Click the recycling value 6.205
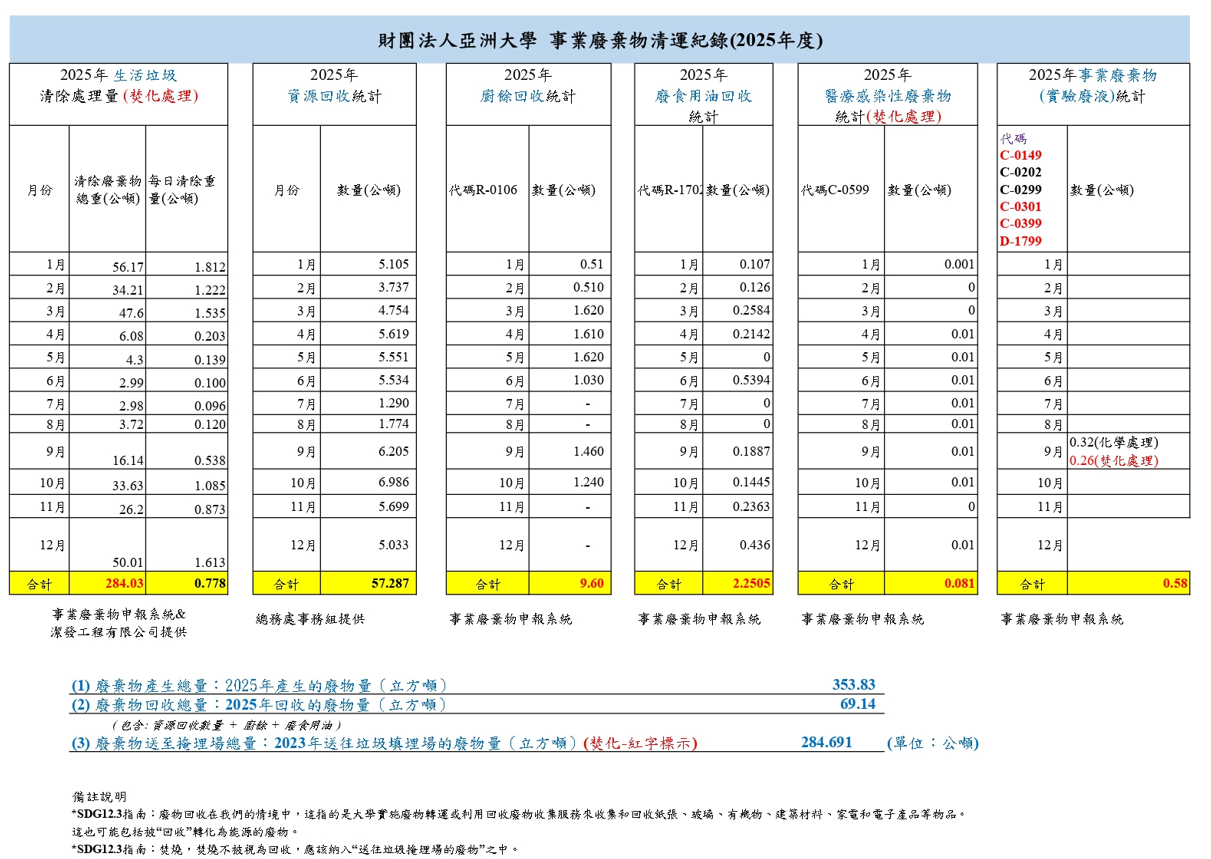Viewport: 1211px width, 859px height. click(394, 451)
